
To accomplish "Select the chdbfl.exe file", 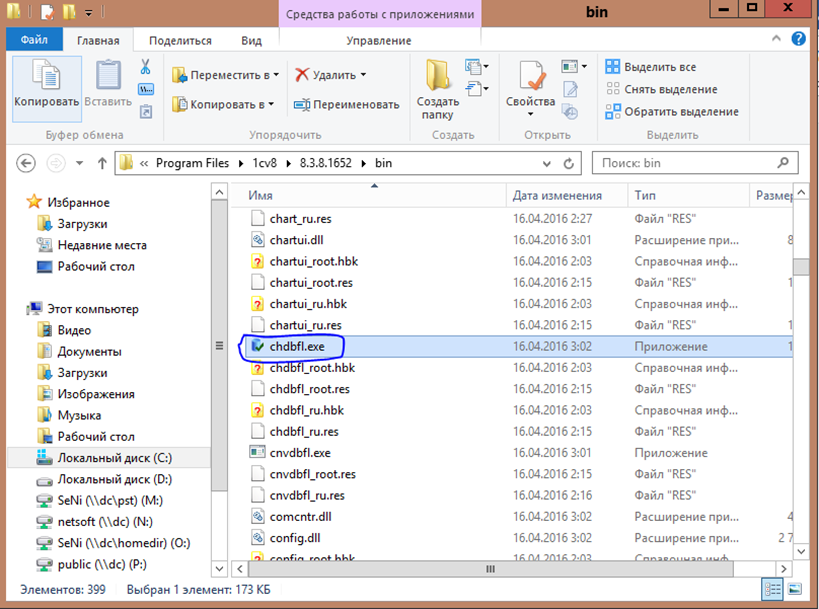I will coord(297,346).
